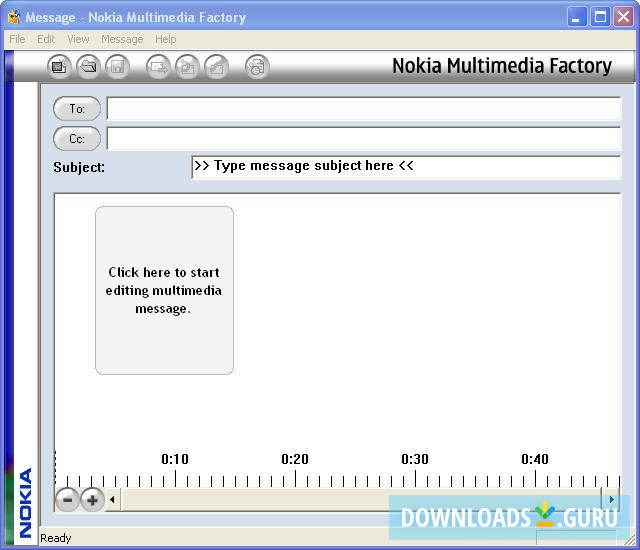Zoom in the timeline with plus button
The image size is (640, 550).
(92, 499)
